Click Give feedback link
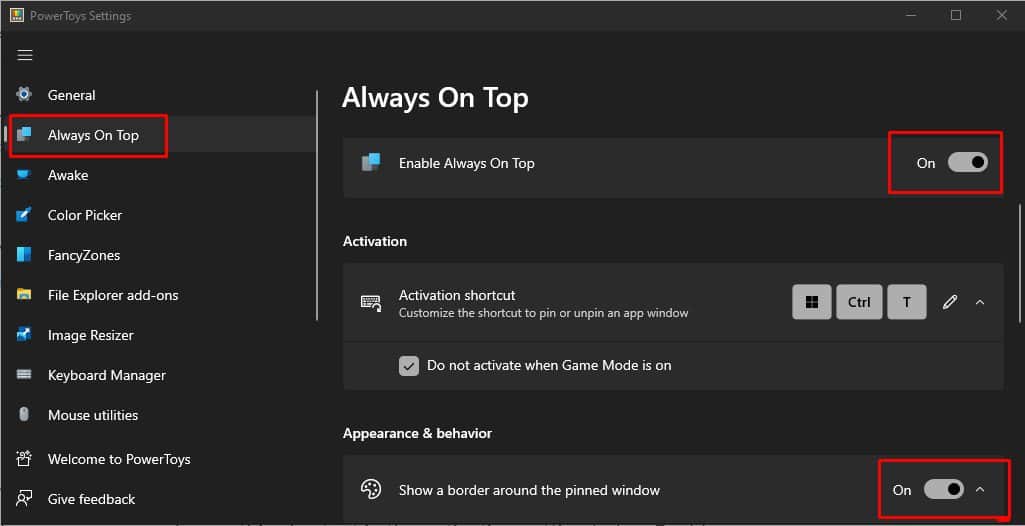 91,499
